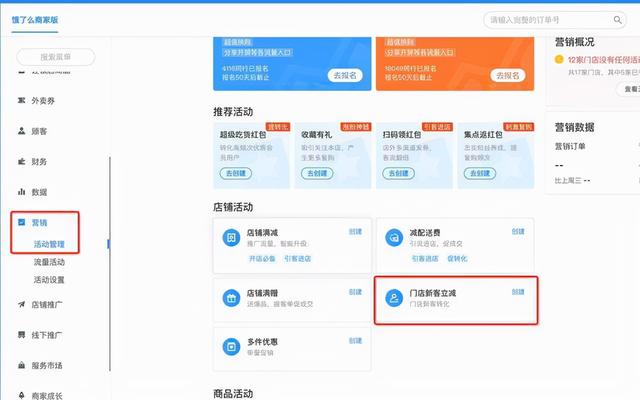This screenshot has width=640, height=400.
Task: Click 去创建 under 扫码领红包
Action: (398, 173)
